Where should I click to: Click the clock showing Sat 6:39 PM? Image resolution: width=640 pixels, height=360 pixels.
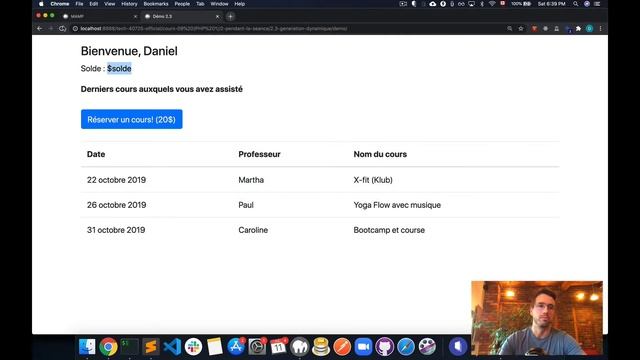tap(551, 4)
